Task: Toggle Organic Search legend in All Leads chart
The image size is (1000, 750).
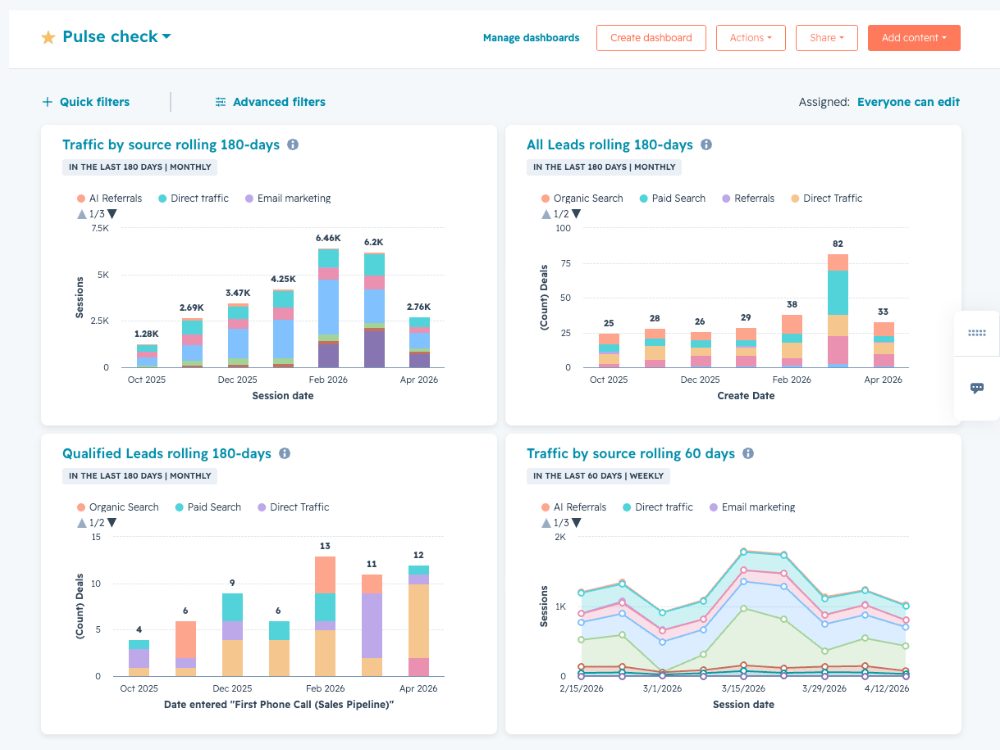Action: tap(582, 198)
